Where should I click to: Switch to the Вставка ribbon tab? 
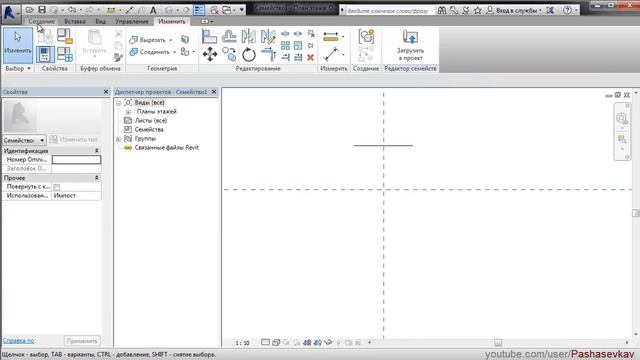click(75, 21)
